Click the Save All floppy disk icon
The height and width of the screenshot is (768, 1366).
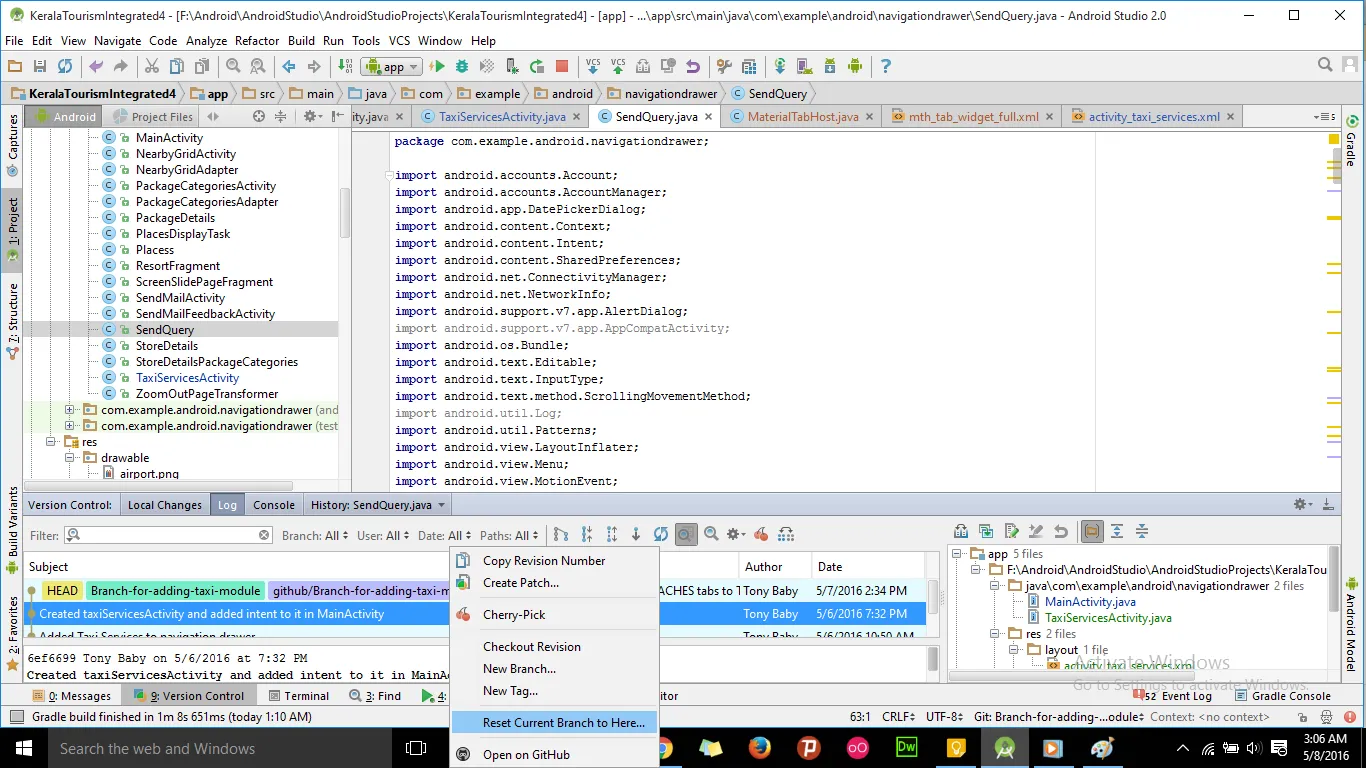click(x=40, y=67)
